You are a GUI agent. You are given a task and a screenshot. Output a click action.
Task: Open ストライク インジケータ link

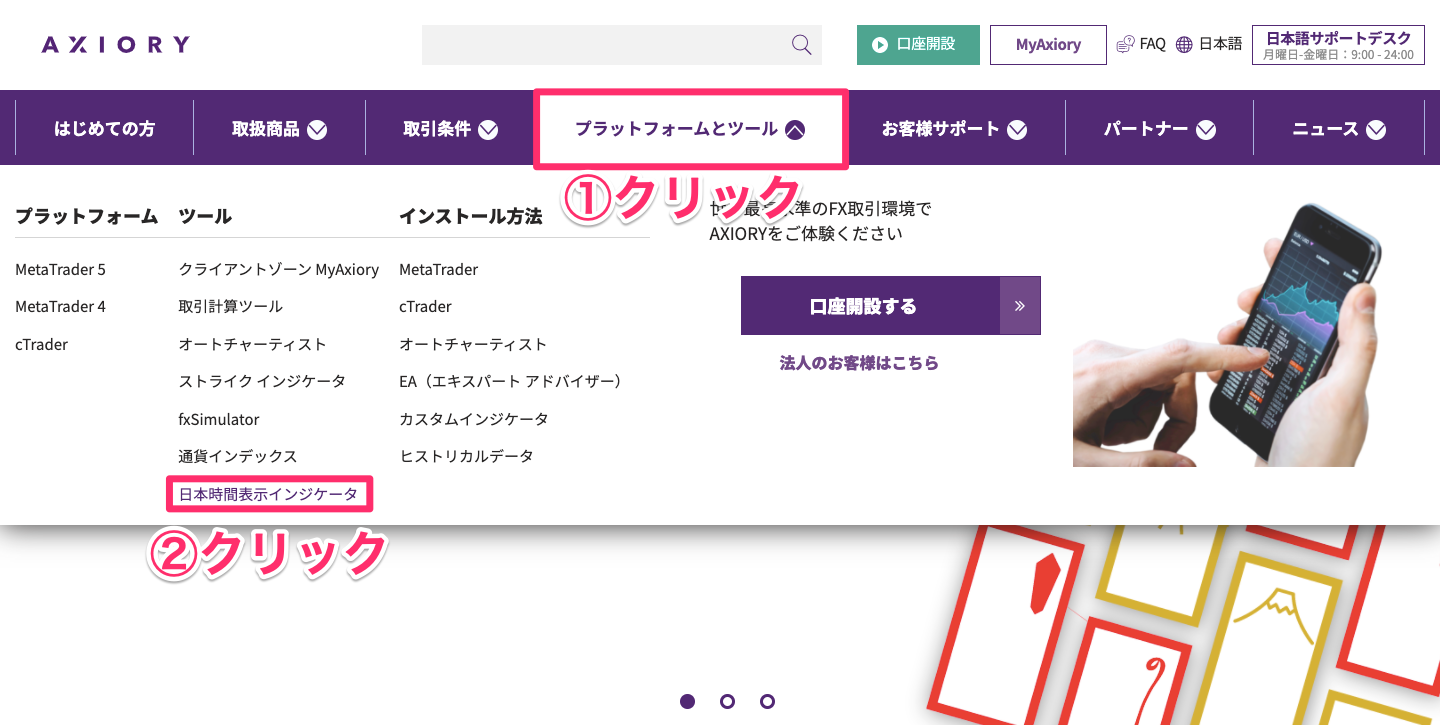pyautogui.click(x=262, y=381)
